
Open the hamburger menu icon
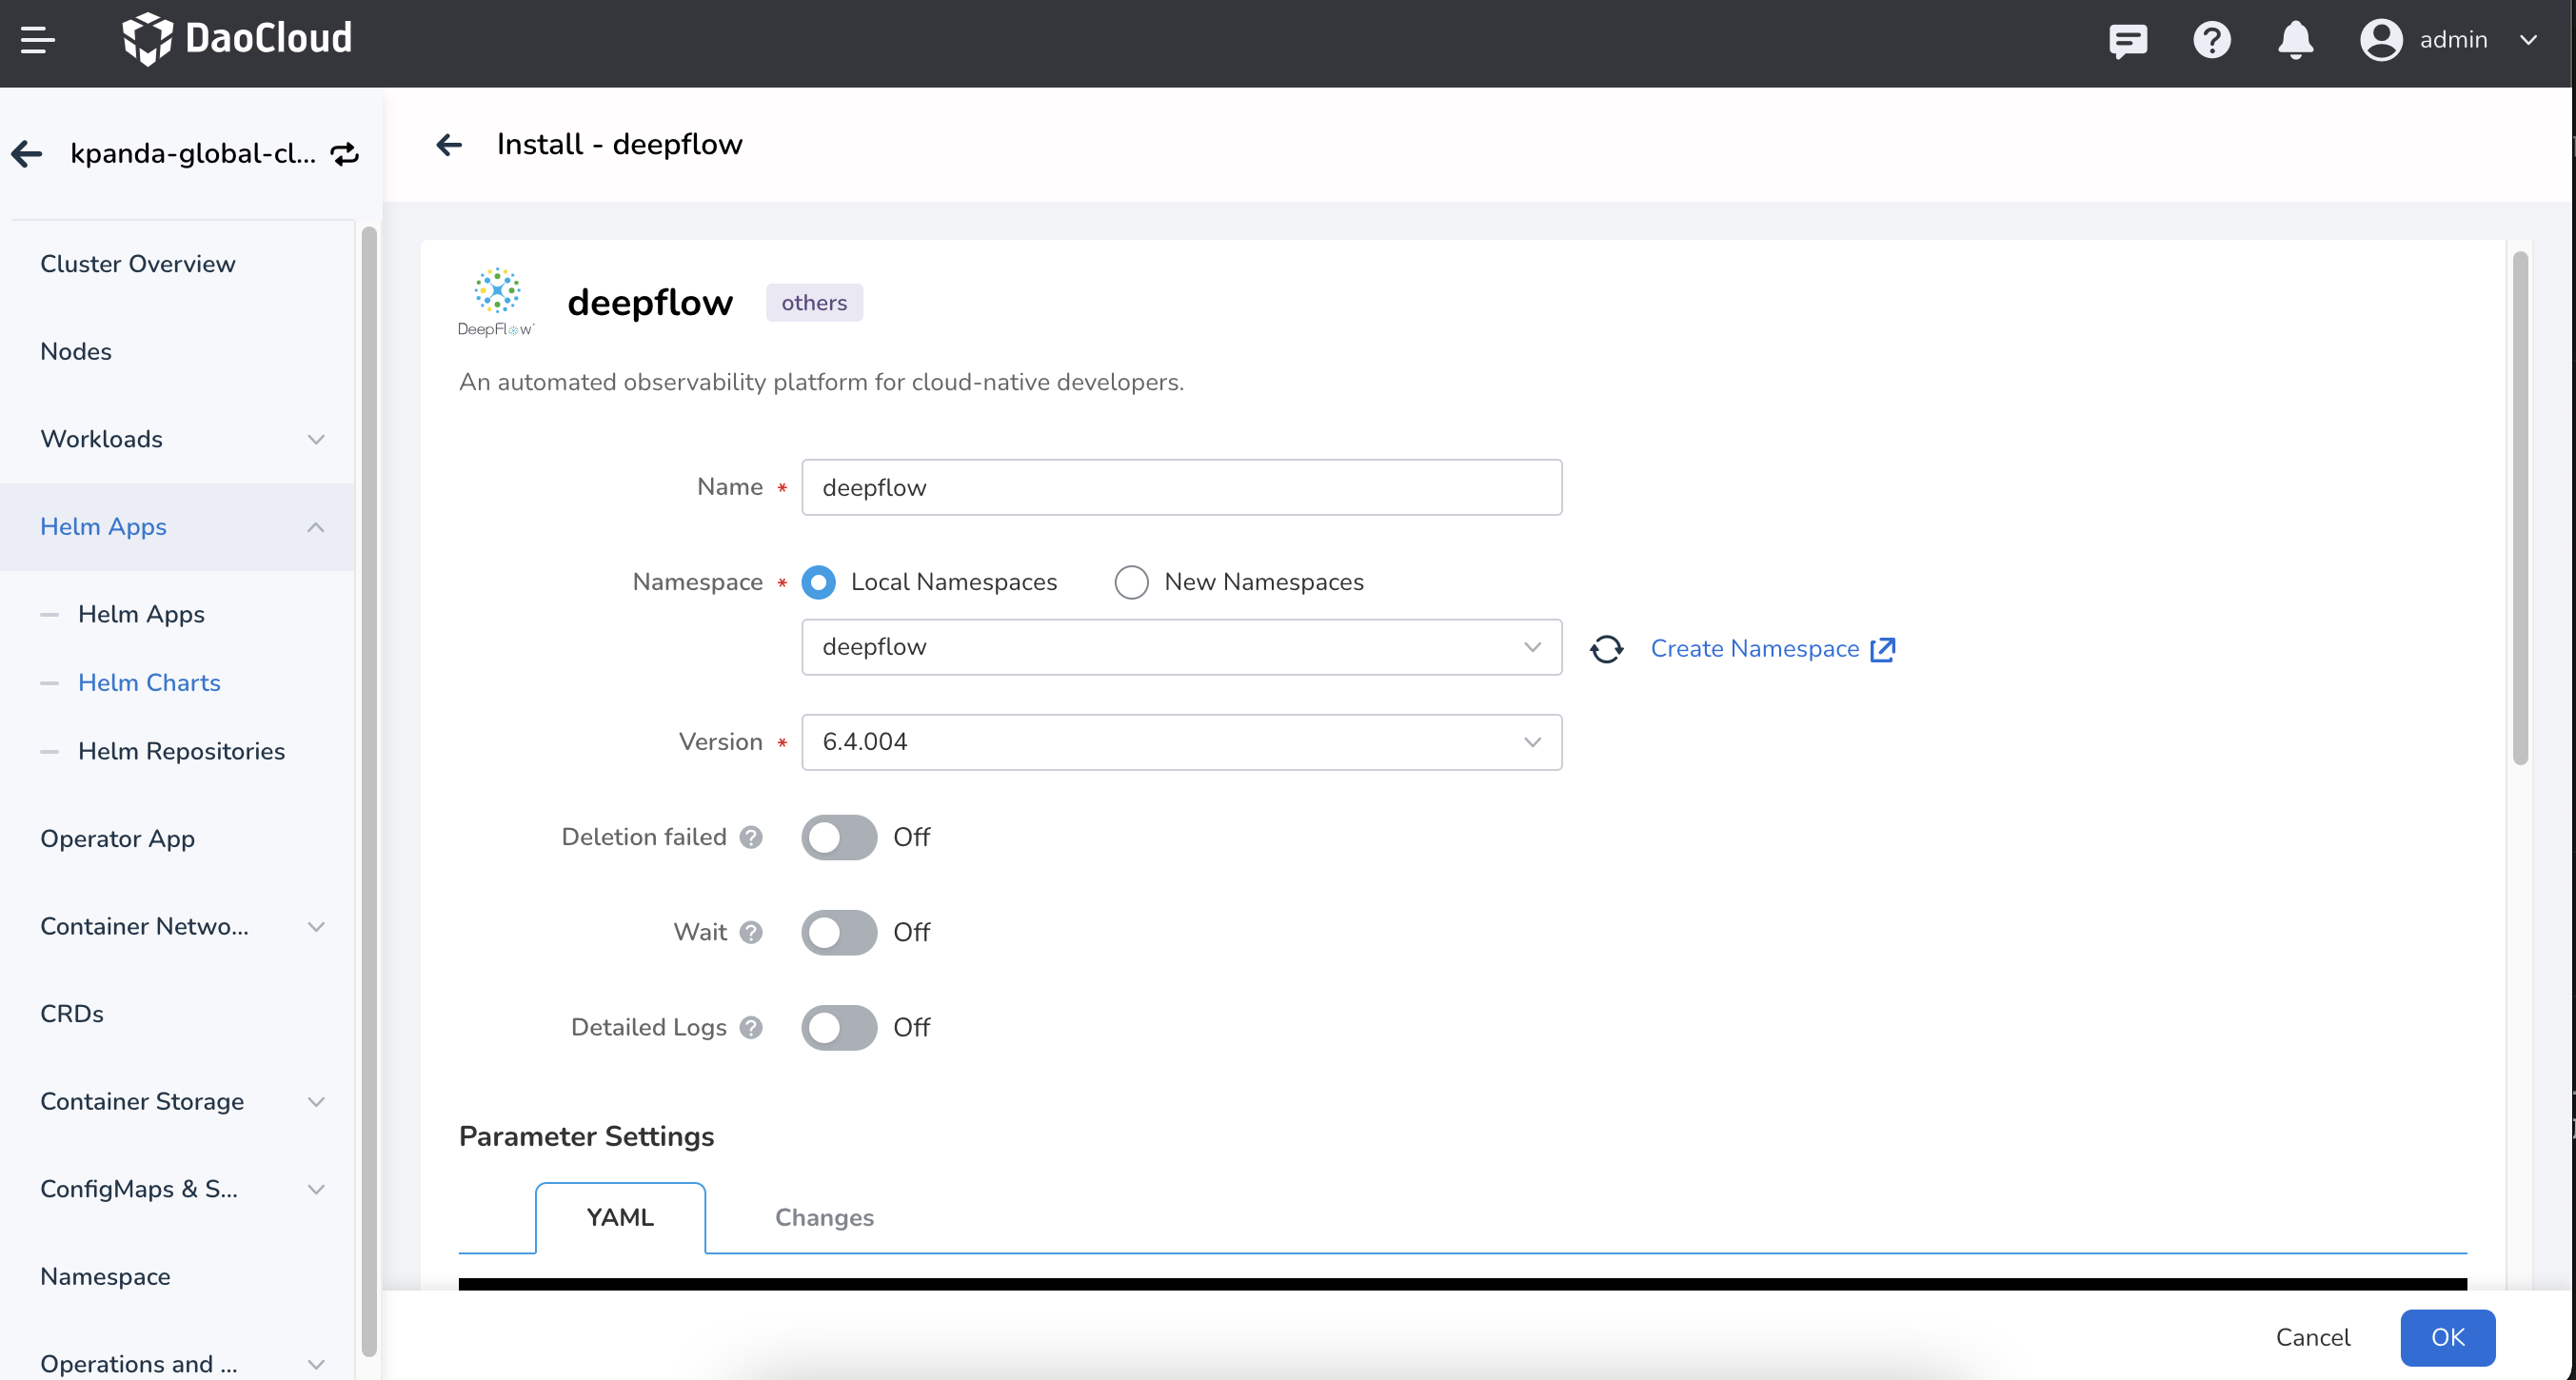(37, 40)
